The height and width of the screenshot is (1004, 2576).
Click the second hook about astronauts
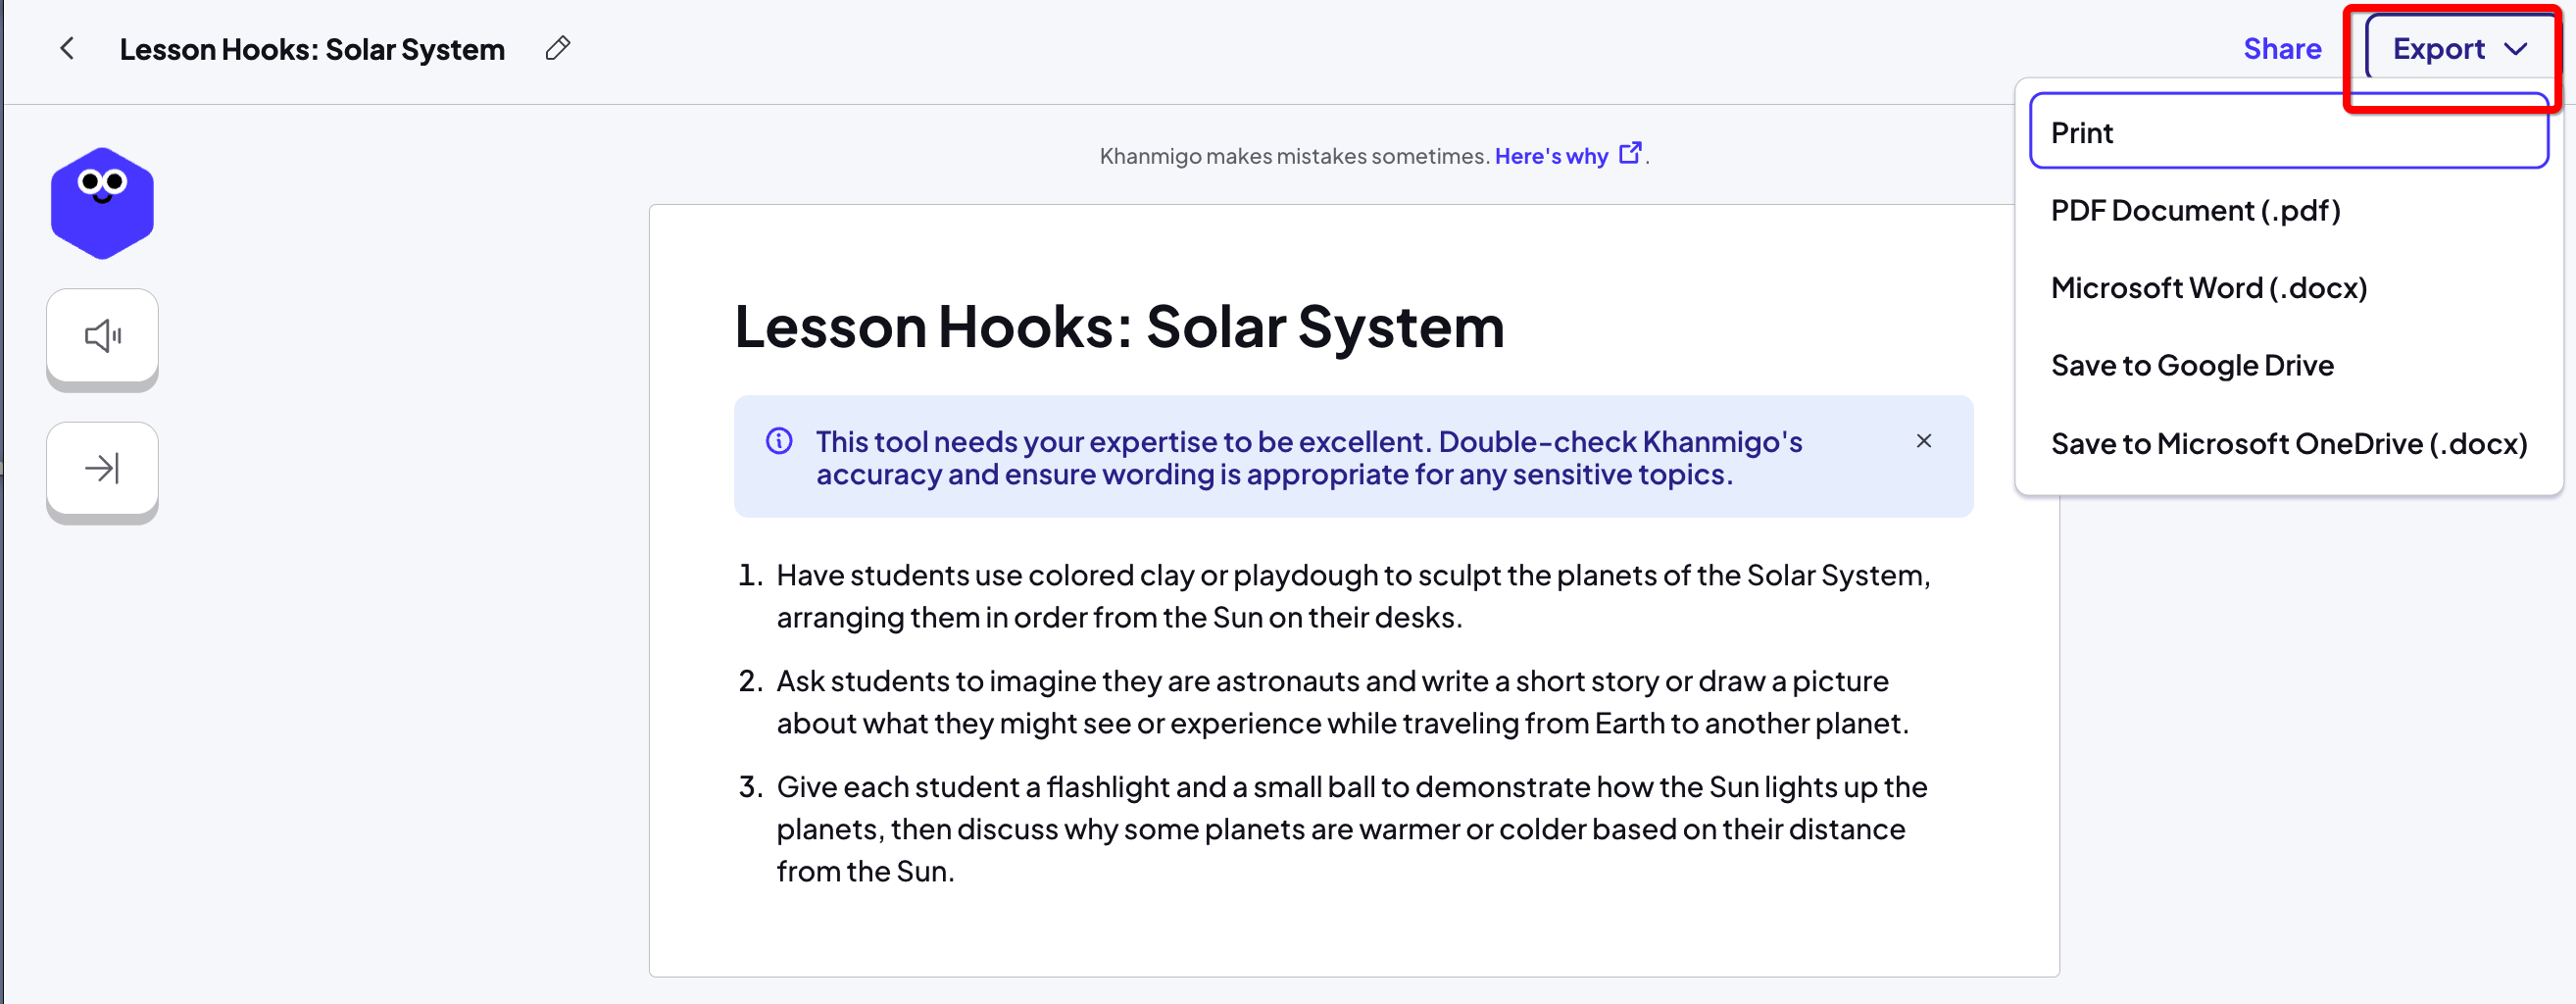coord(1342,702)
